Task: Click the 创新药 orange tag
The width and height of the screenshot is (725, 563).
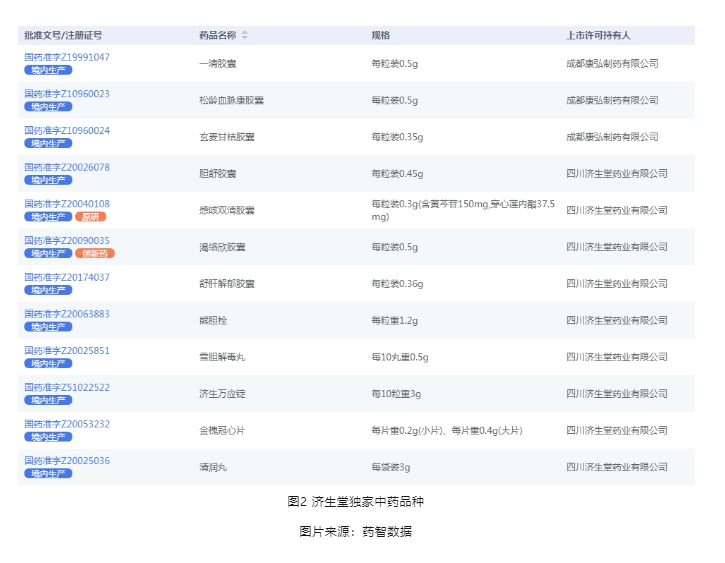Action: [x=95, y=253]
